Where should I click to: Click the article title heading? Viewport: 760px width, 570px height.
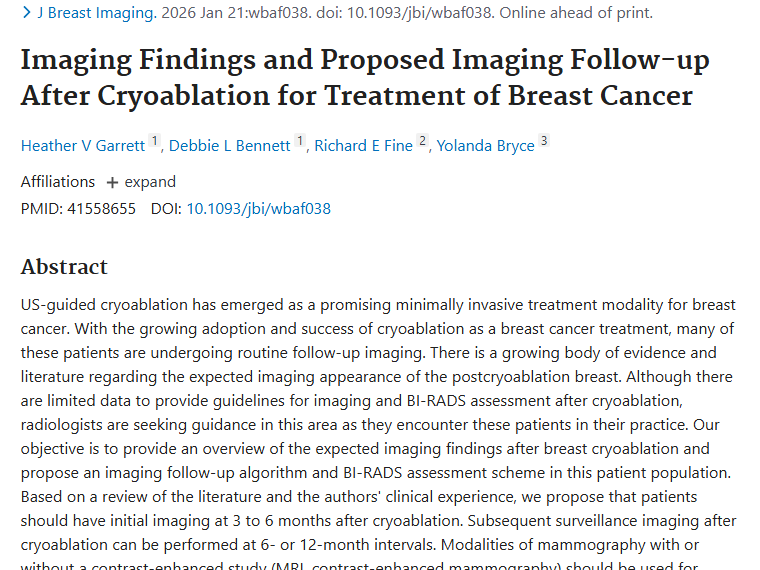pos(364,78)
